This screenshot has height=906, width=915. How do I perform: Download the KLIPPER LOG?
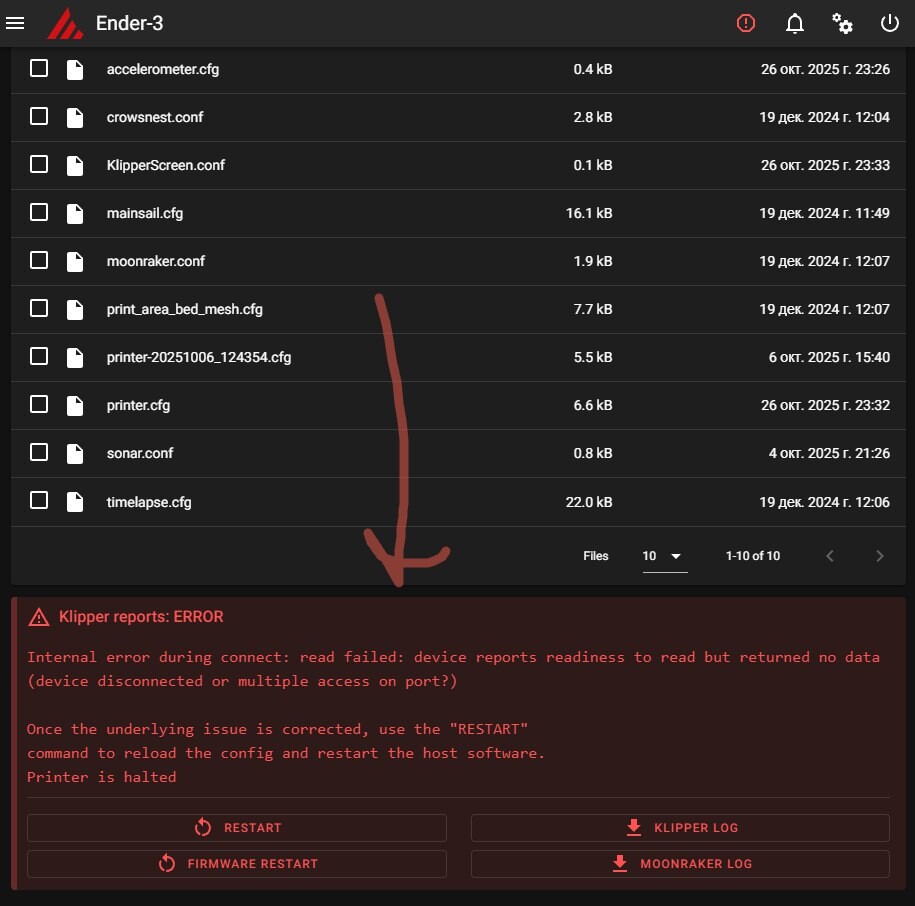[x=680, y=828]
